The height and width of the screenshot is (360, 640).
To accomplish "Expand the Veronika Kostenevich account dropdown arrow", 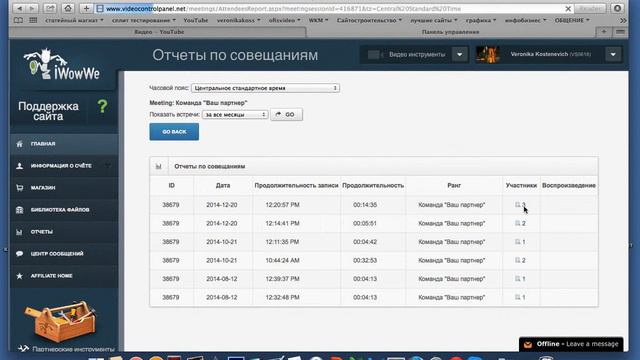I will click(613, 54).
